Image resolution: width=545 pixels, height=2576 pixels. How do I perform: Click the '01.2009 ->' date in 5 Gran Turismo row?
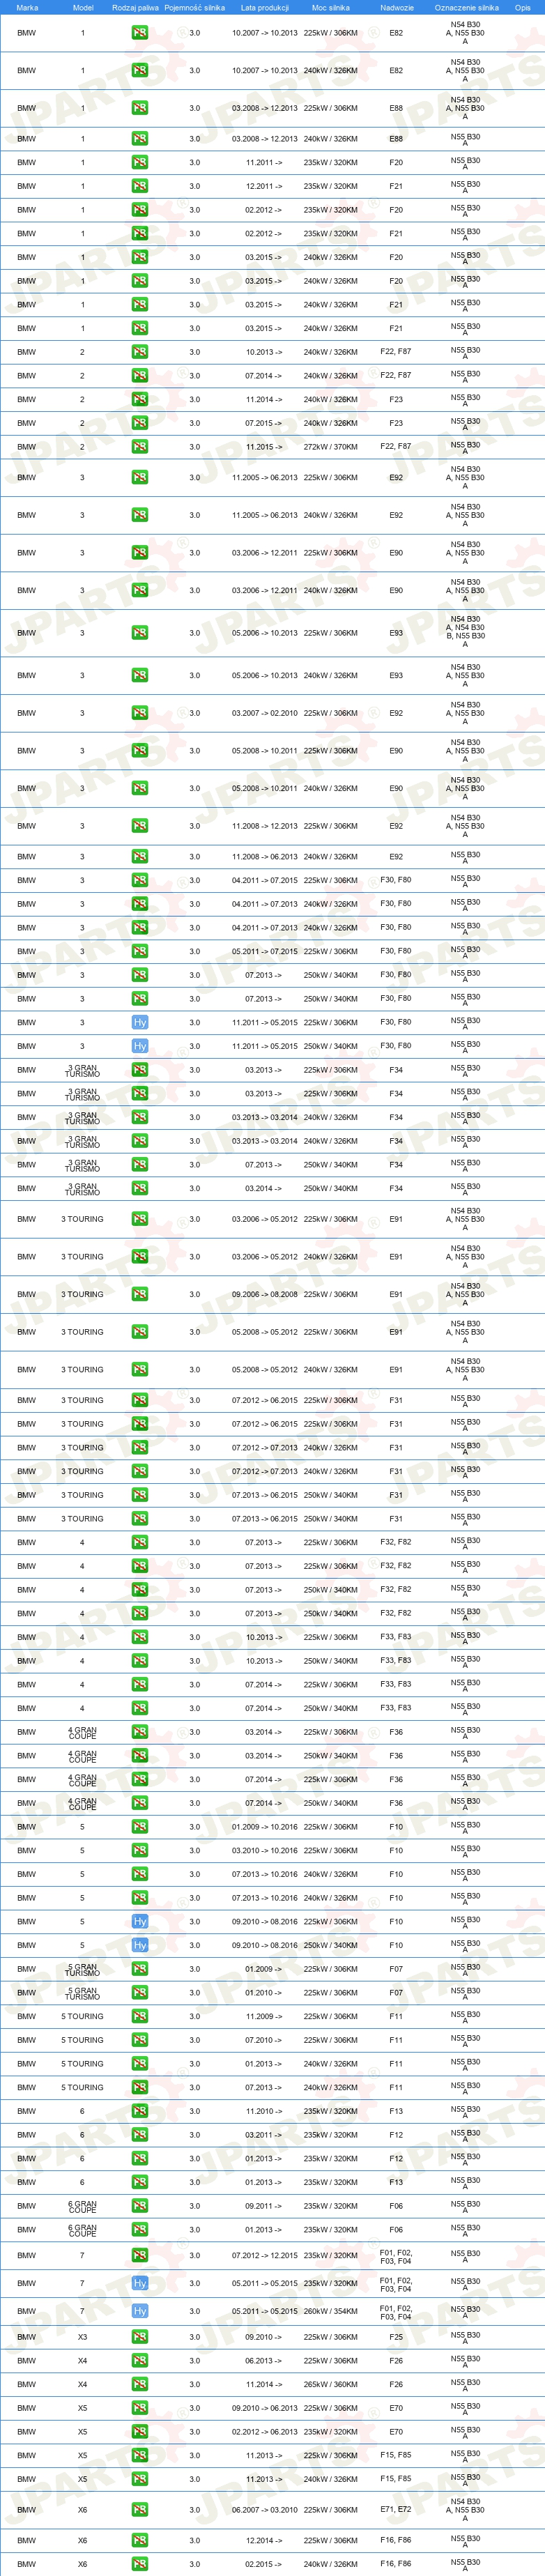[264, 1968]
